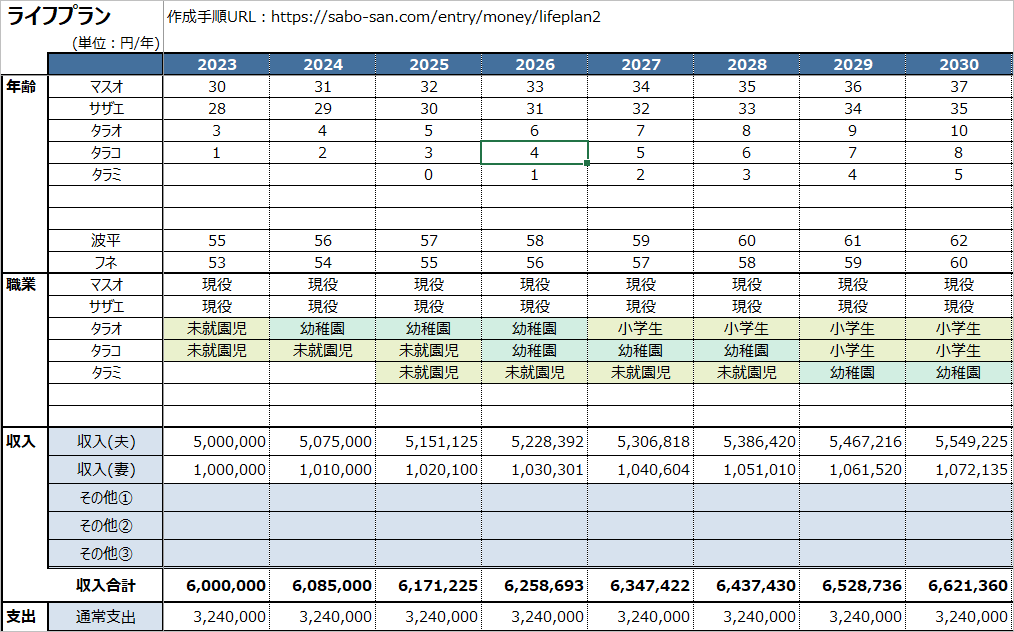Click the empty その他② cell under 2026
Image resolution: width=1014 pixels, height=632 pixels.
(x=535, y=525)
